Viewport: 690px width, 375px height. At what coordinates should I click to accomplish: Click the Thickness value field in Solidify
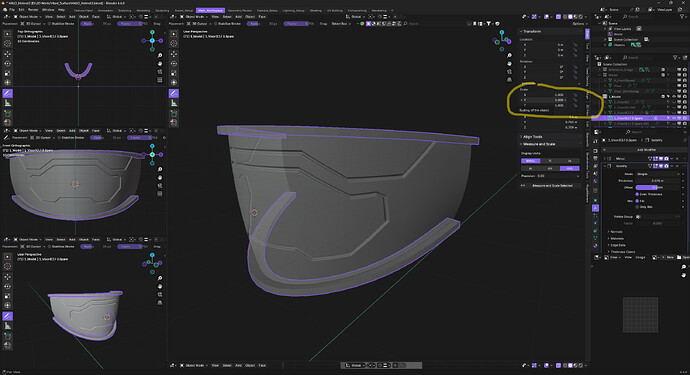tap(658, 180)
